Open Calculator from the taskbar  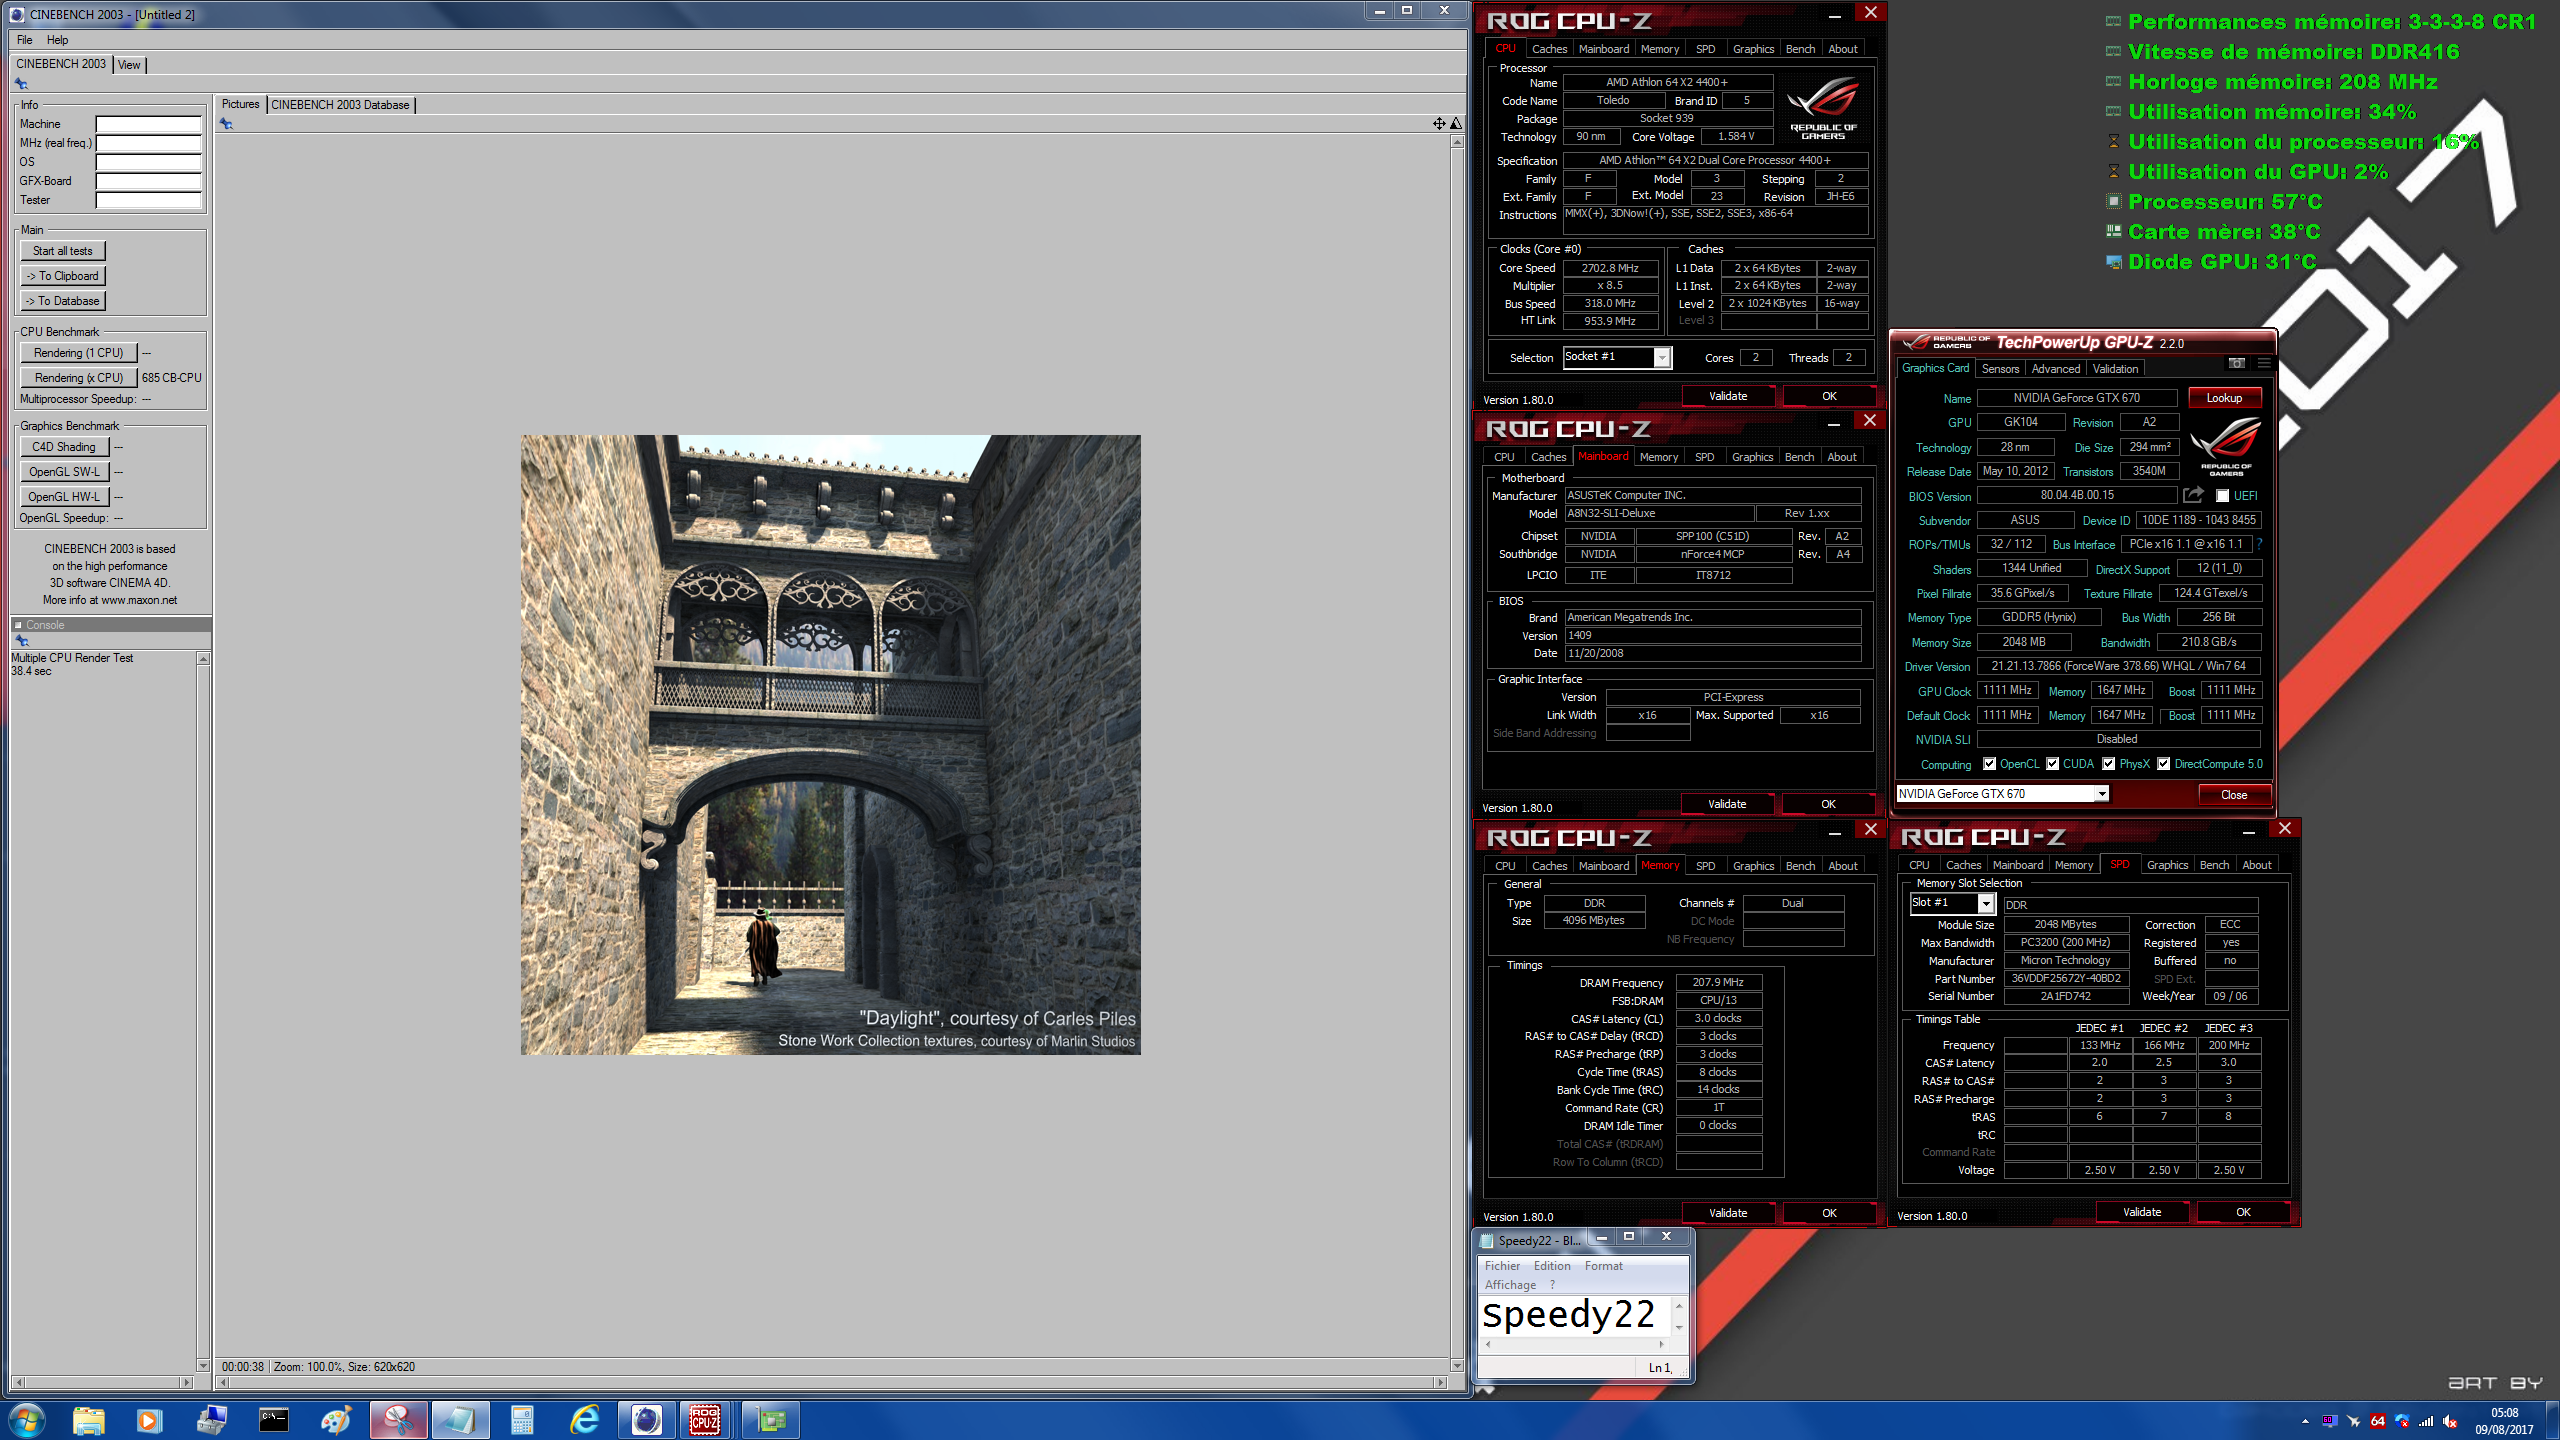522,1419
